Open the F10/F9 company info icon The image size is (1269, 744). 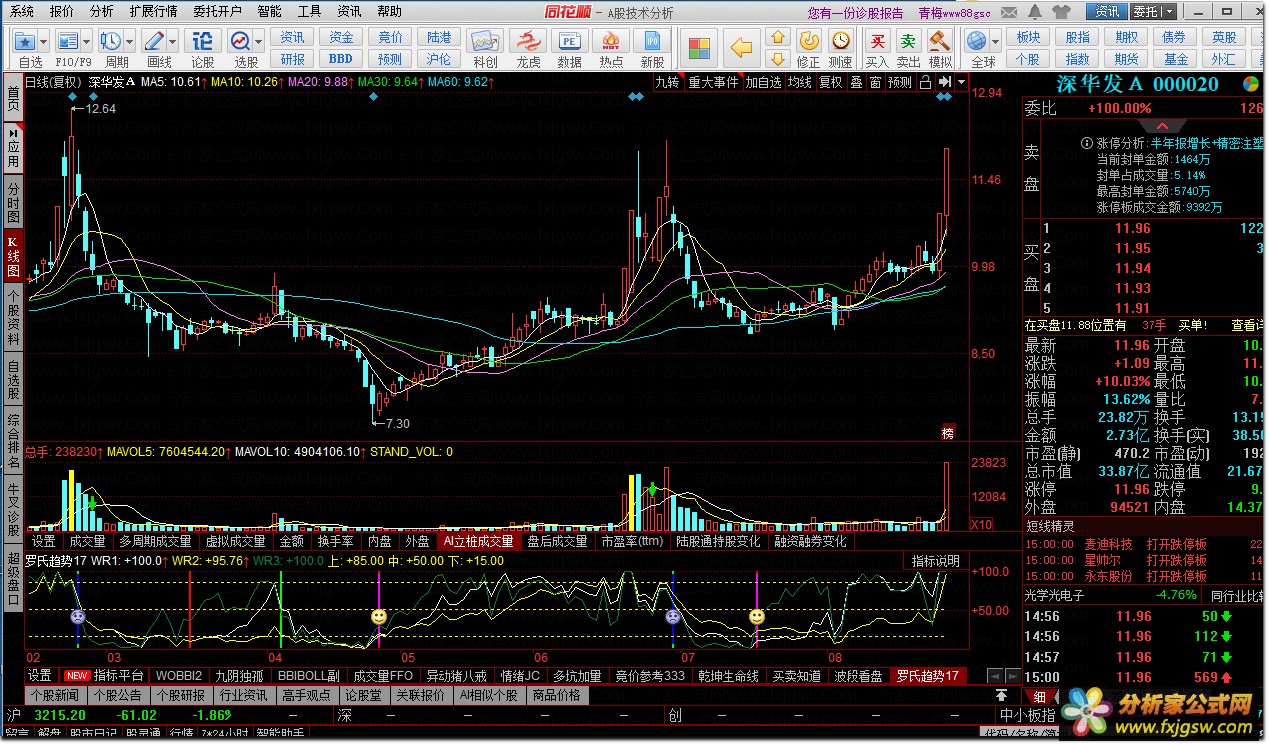click(x=67, y=41)
